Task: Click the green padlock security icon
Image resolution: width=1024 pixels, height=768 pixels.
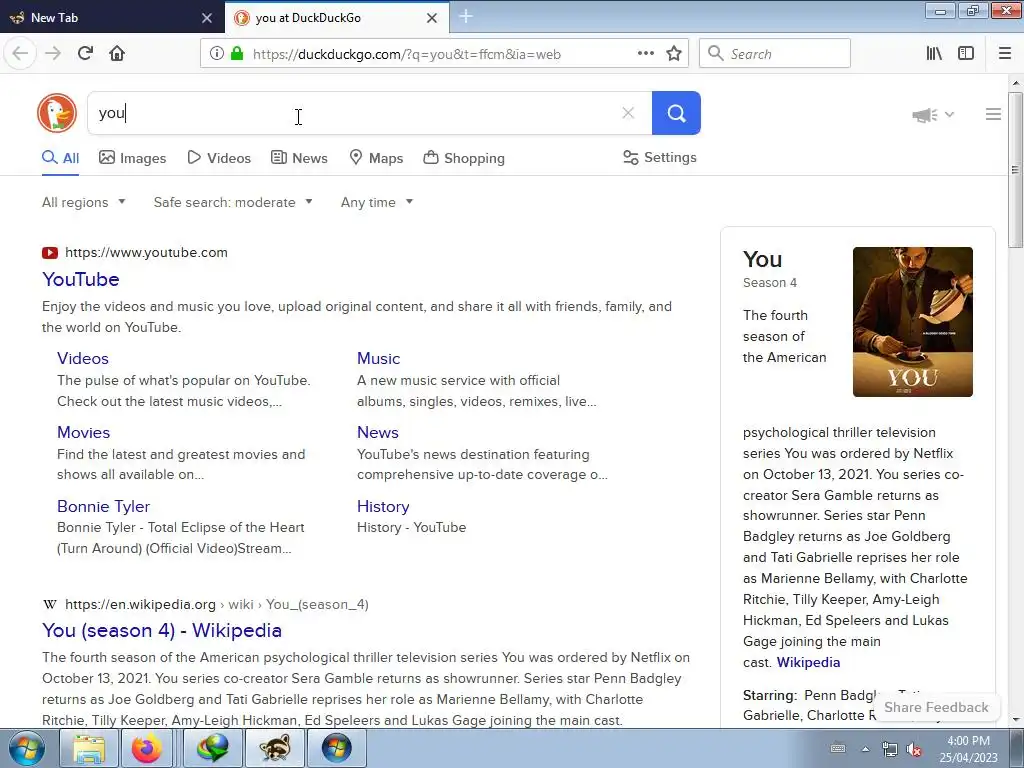Action: [237, 54]
